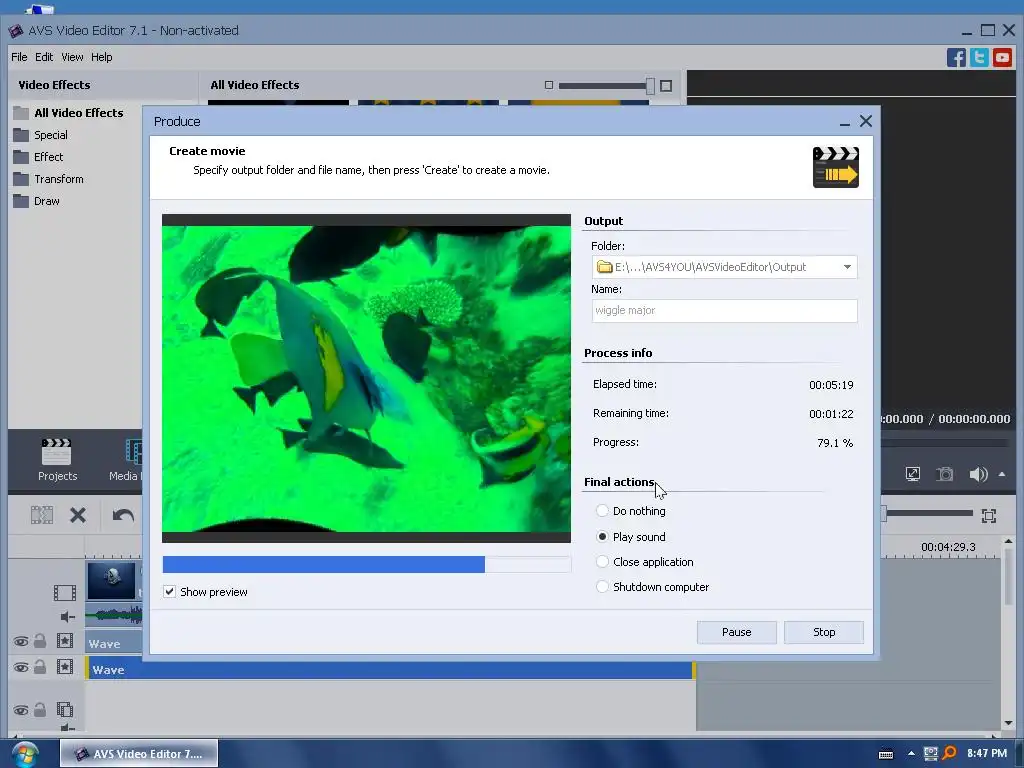Select the Transform folder
This screenshot has height=768, width=1024.
pos(49,179)
